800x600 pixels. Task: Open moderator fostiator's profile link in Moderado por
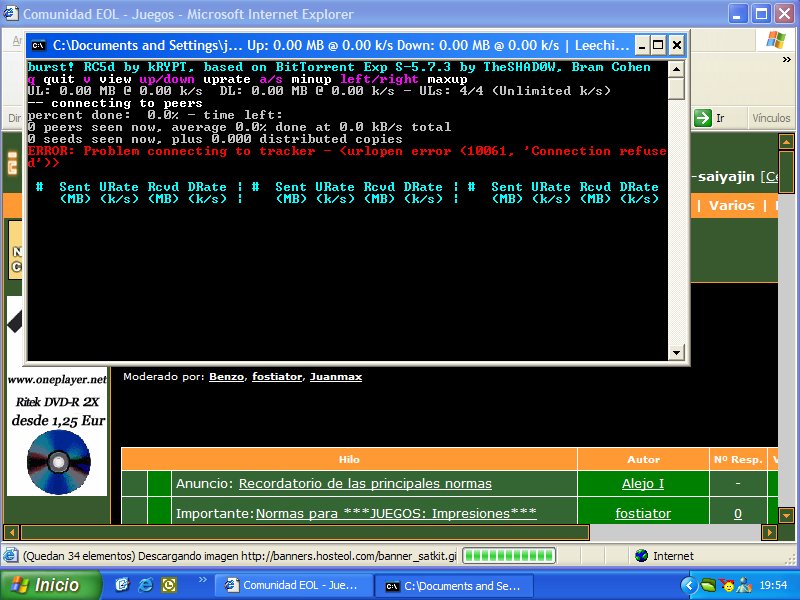click(x=277, y=377)
